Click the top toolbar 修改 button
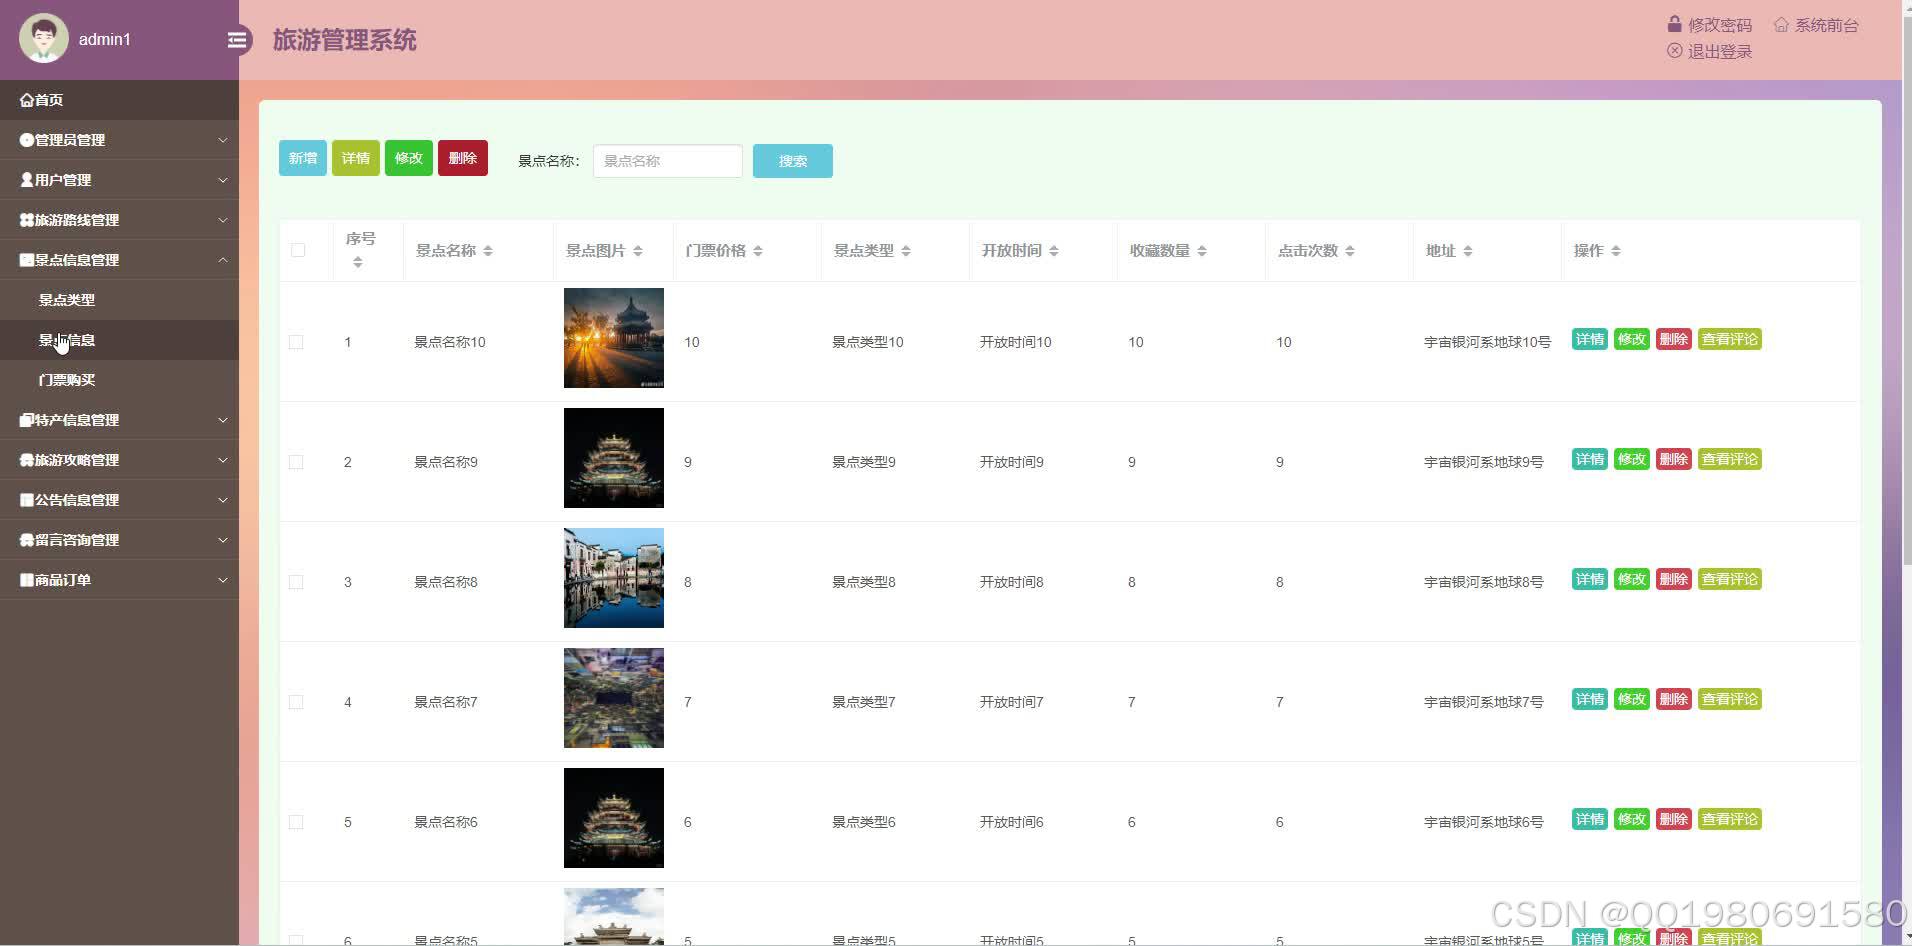Viewport: 1912px width, 946px height. 409,158
